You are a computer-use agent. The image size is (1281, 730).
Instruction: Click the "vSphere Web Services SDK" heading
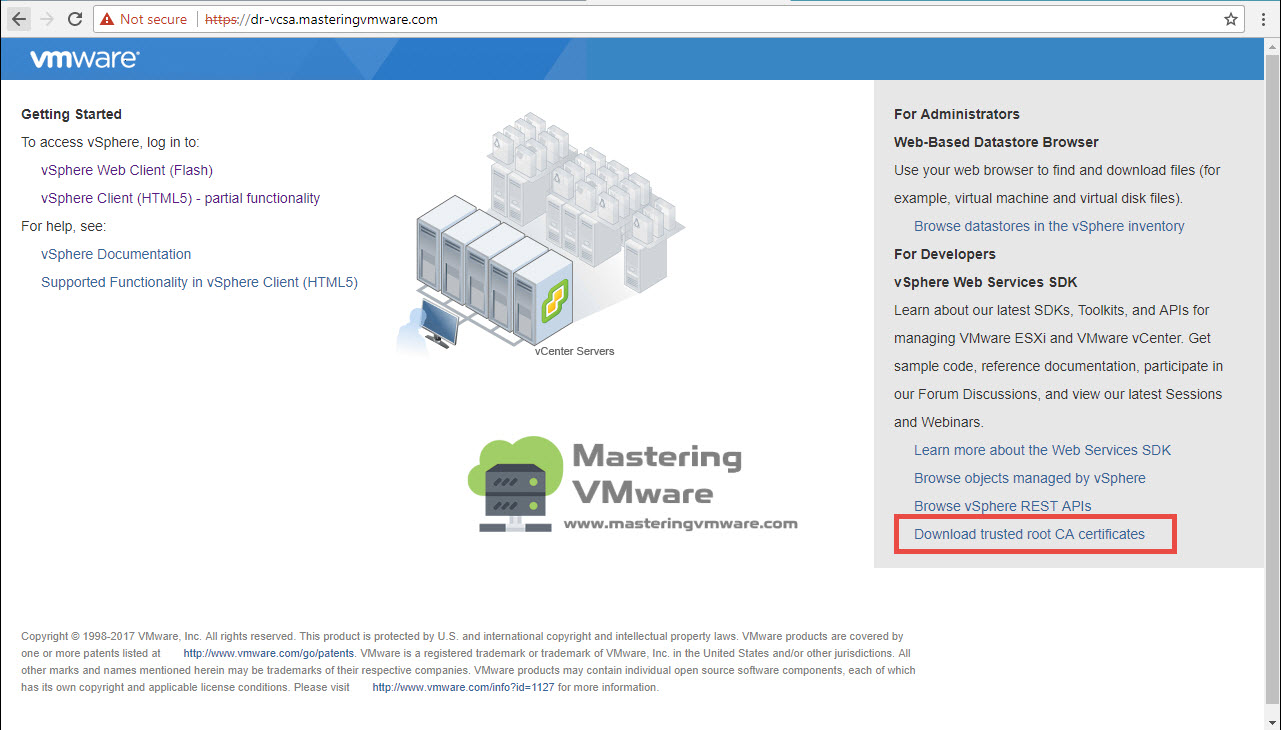(986, 282)
